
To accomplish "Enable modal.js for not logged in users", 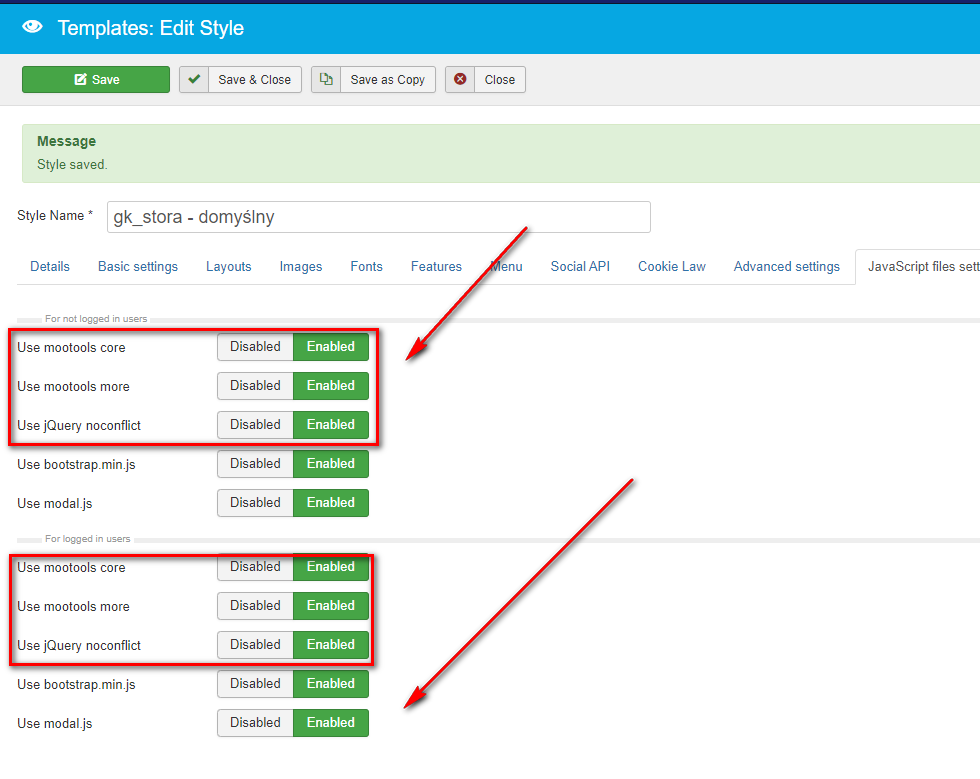I will [331, 503].
